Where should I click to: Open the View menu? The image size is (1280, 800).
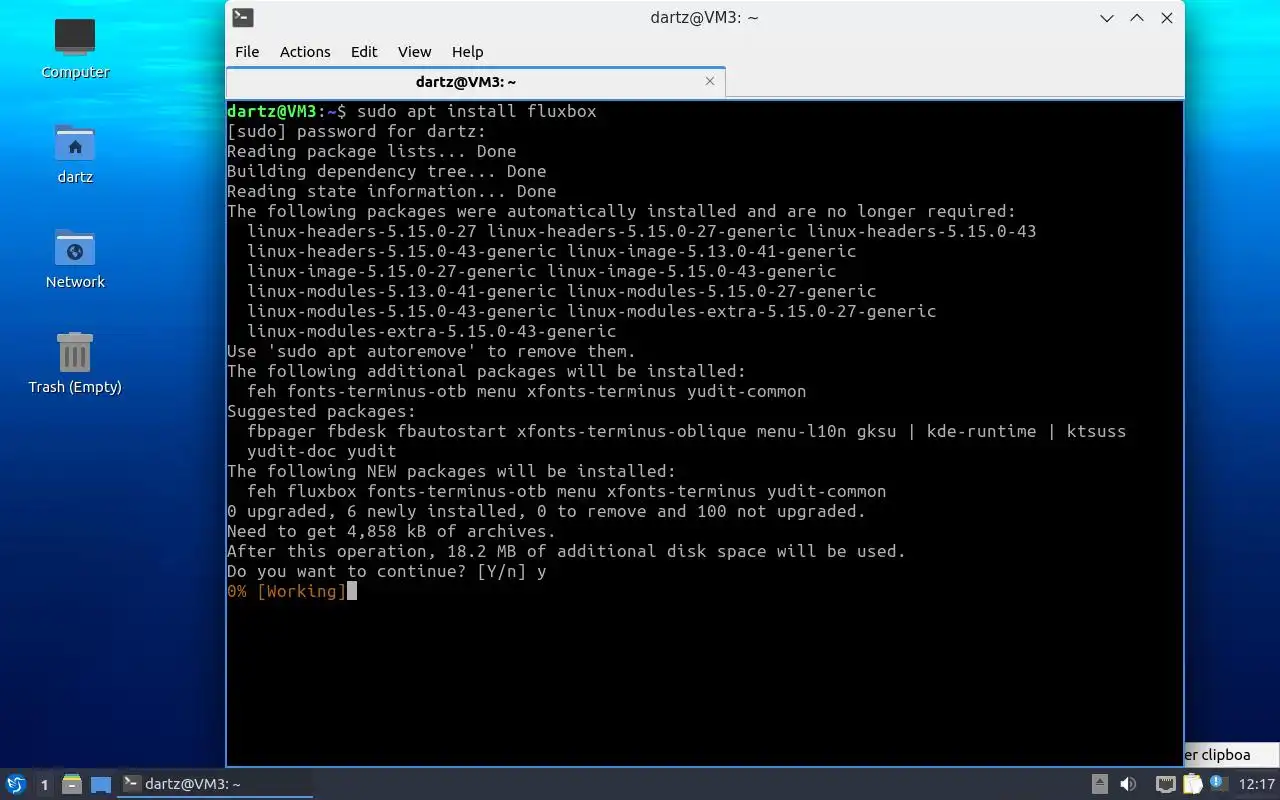pyautogui.click(x=415, y=52)
